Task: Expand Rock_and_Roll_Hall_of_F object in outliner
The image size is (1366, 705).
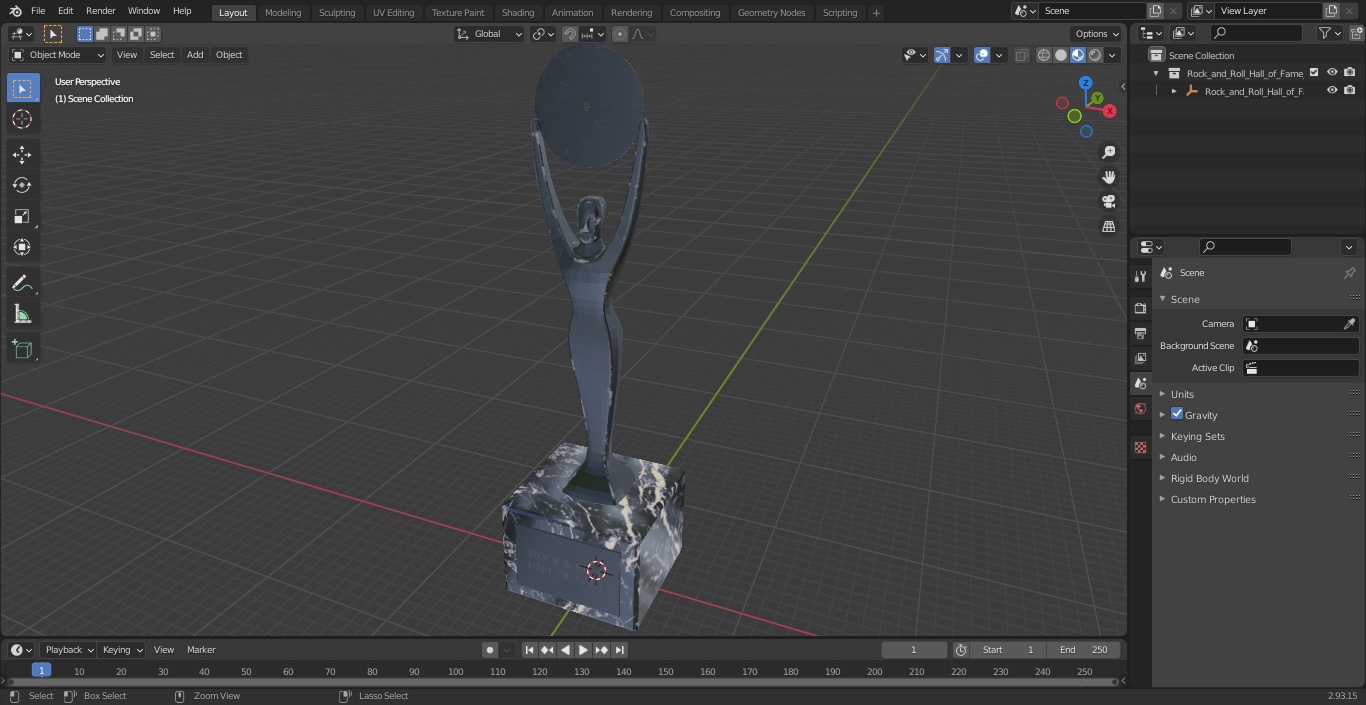Action: pyautogui.click(x=1174, y=91)
